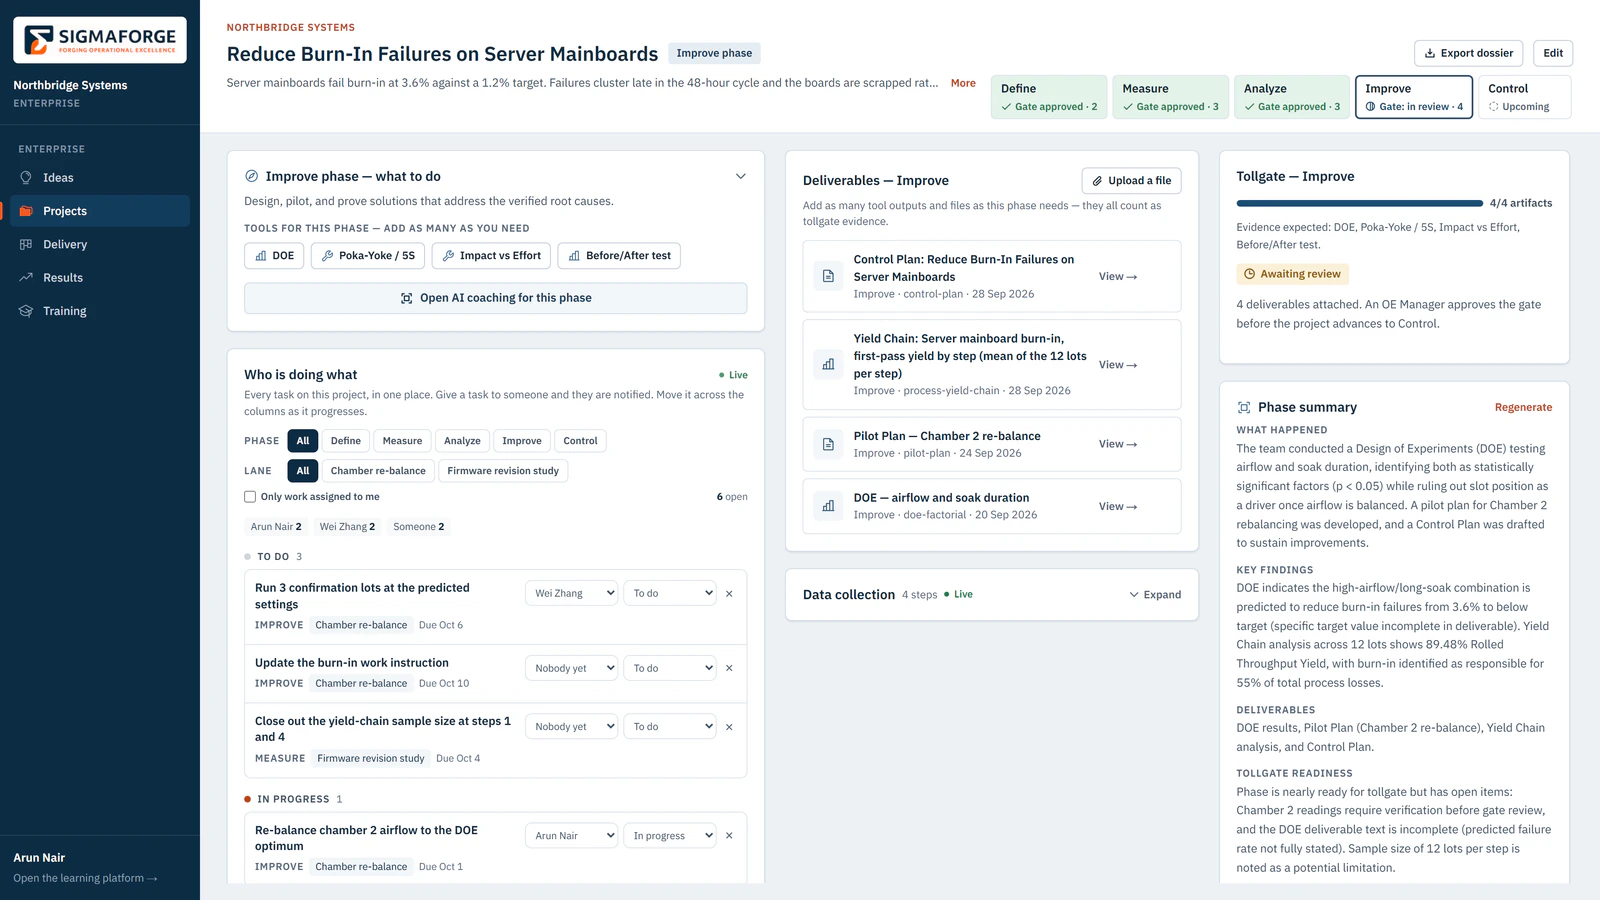
Task: Click the Ideas lightbulb icon in sidebar
Action: pyautogui.click(x=26, y=178)
